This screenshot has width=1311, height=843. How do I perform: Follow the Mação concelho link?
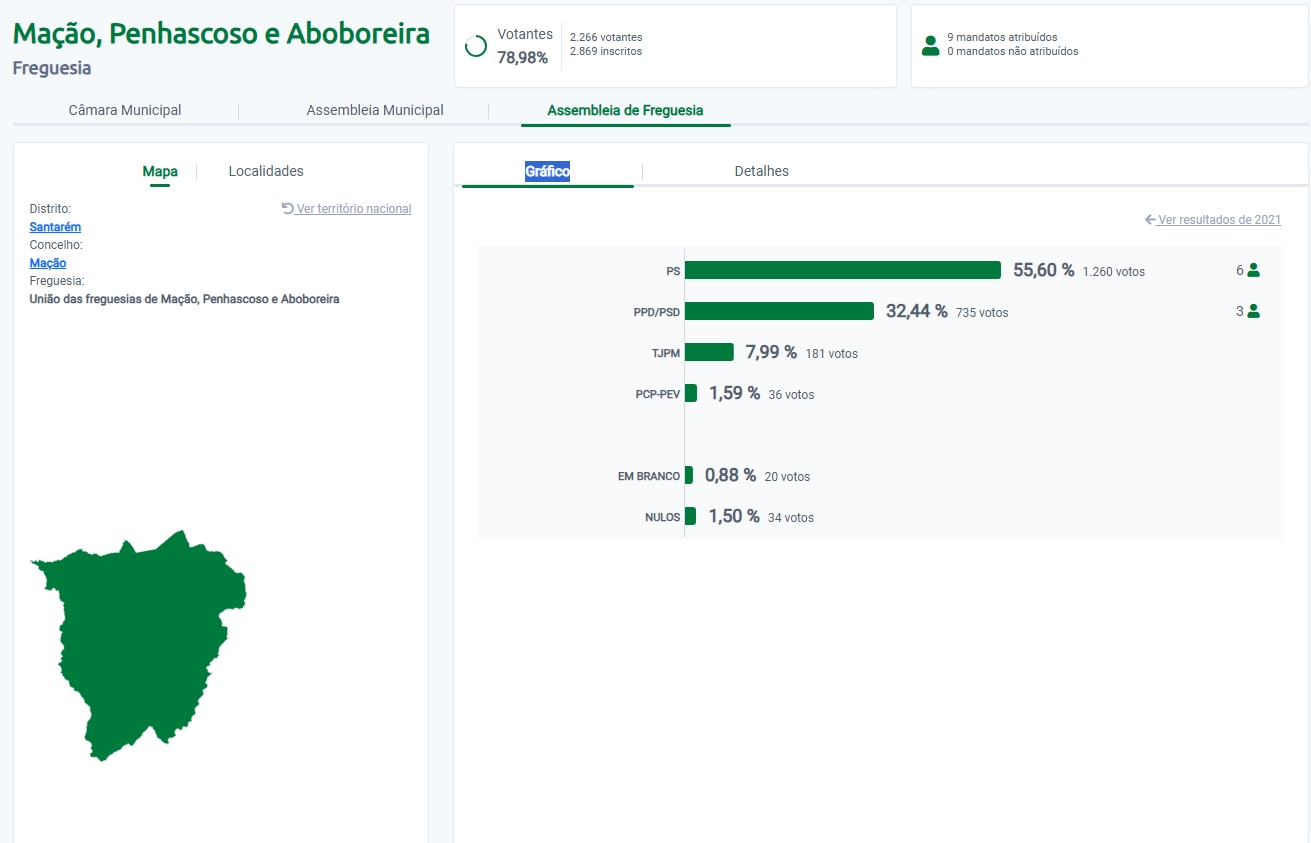click(48, 263)
